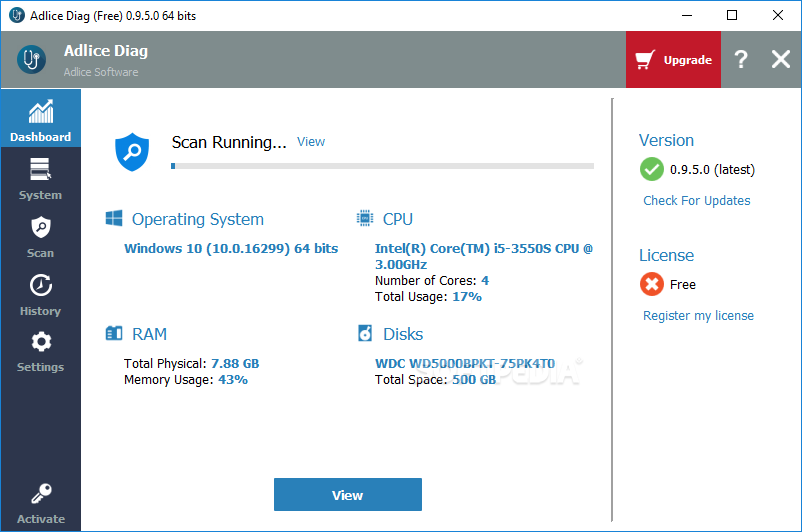Open the System sidebar section
Image resolution: width=802 pixels, height=532 pixels.
40,179
